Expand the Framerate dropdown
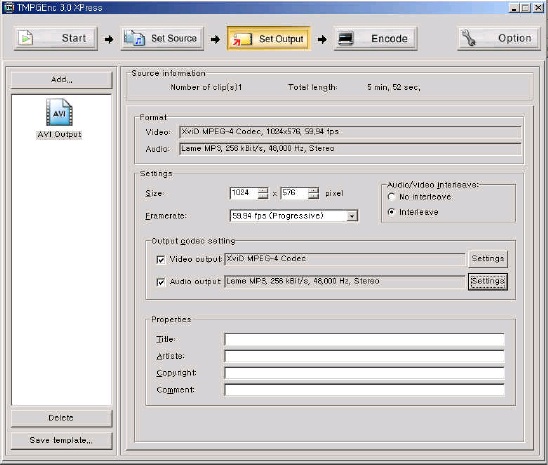 352,216
